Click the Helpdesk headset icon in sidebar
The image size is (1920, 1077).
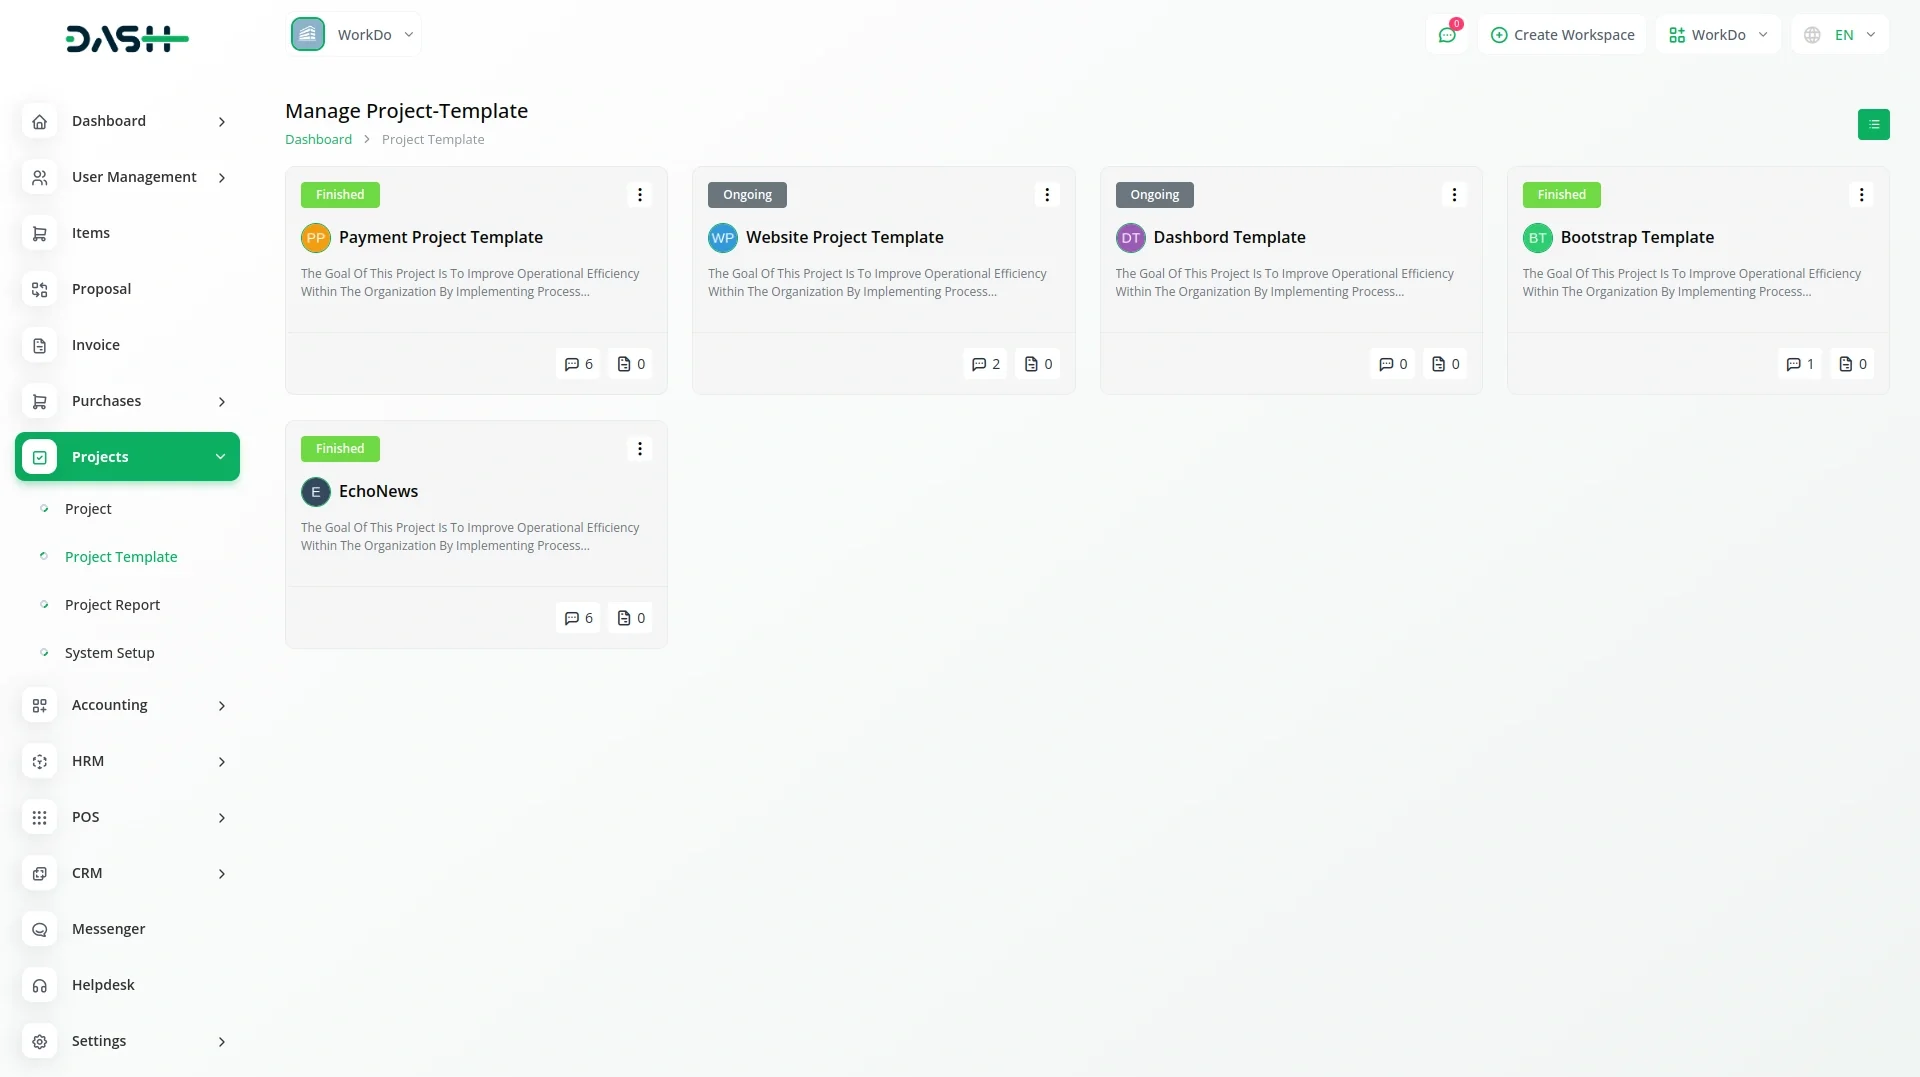coord(40,985)
